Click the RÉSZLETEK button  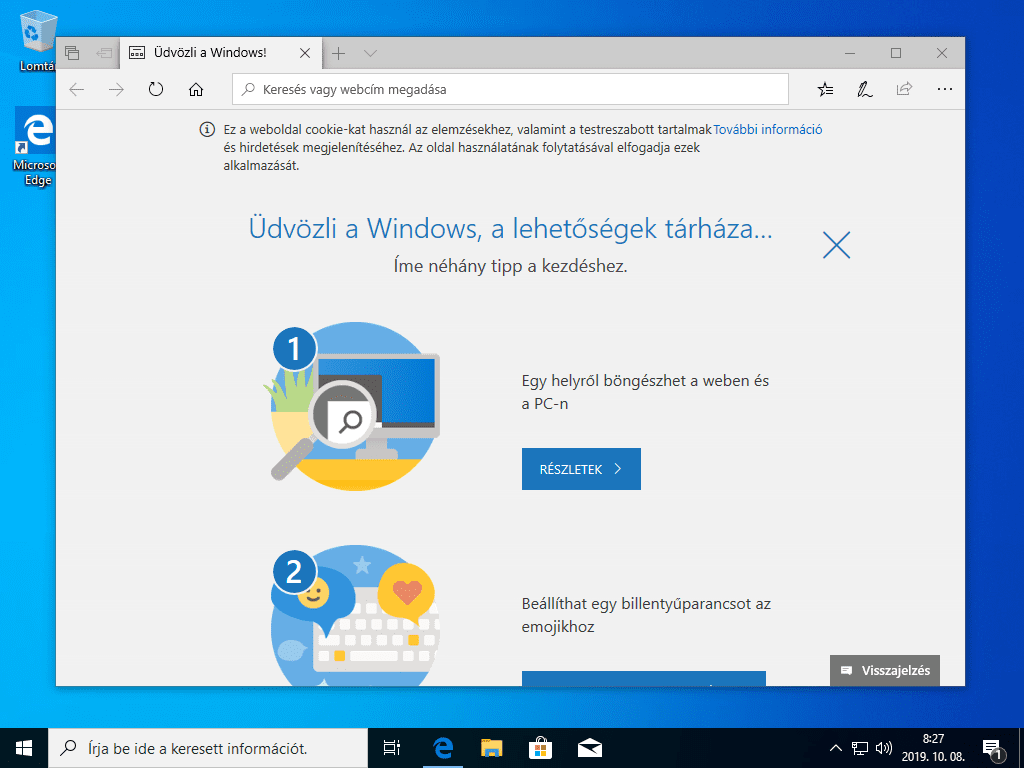coord(581,469)
